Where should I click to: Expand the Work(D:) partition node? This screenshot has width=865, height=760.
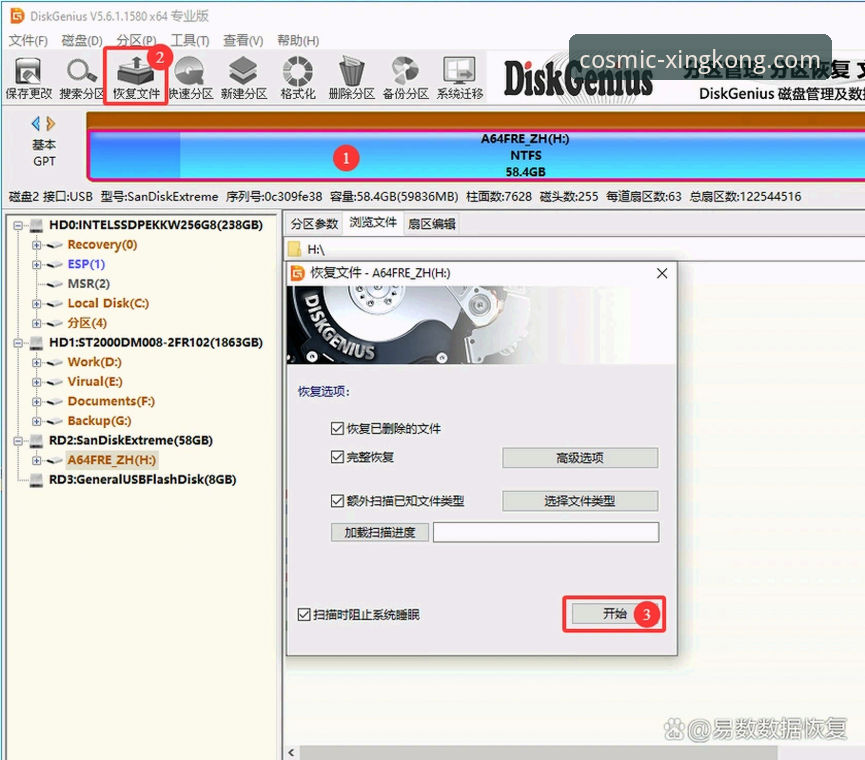click(36, 362)
